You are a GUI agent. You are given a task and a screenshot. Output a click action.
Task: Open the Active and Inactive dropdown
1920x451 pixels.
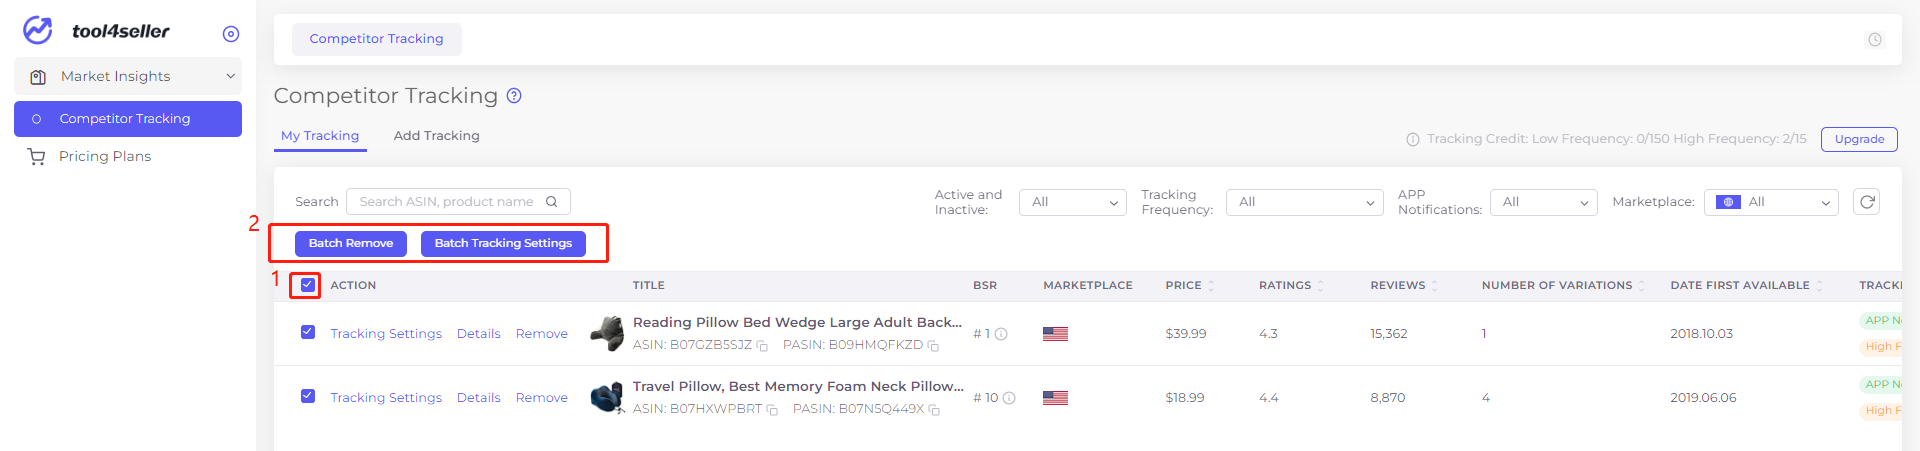click(1073, 202)
